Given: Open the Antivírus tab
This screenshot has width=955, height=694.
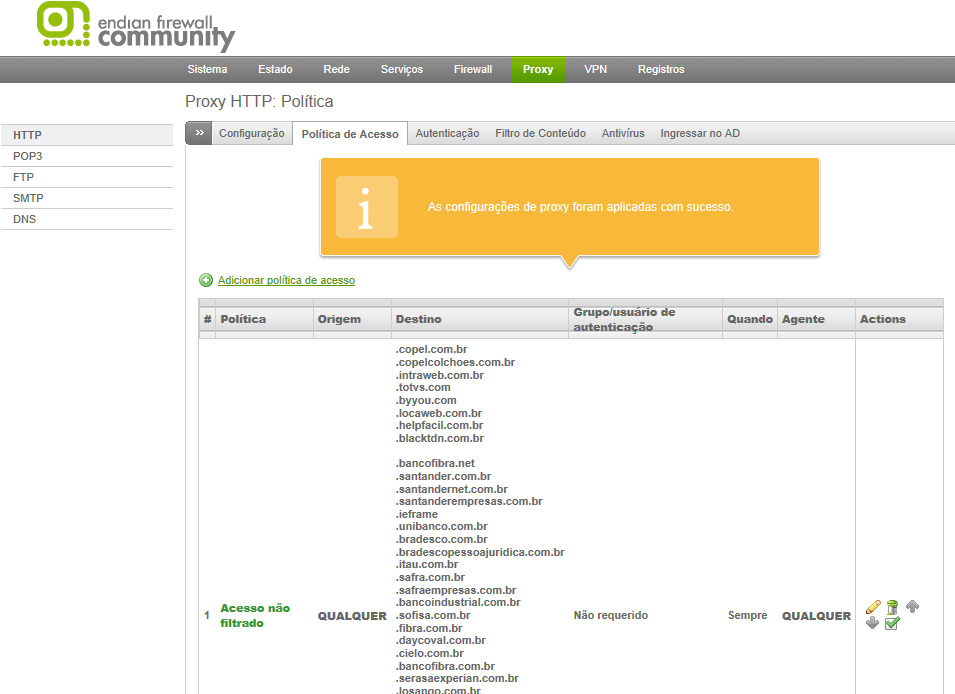Looking at the screenshot, I should (623, 133).
